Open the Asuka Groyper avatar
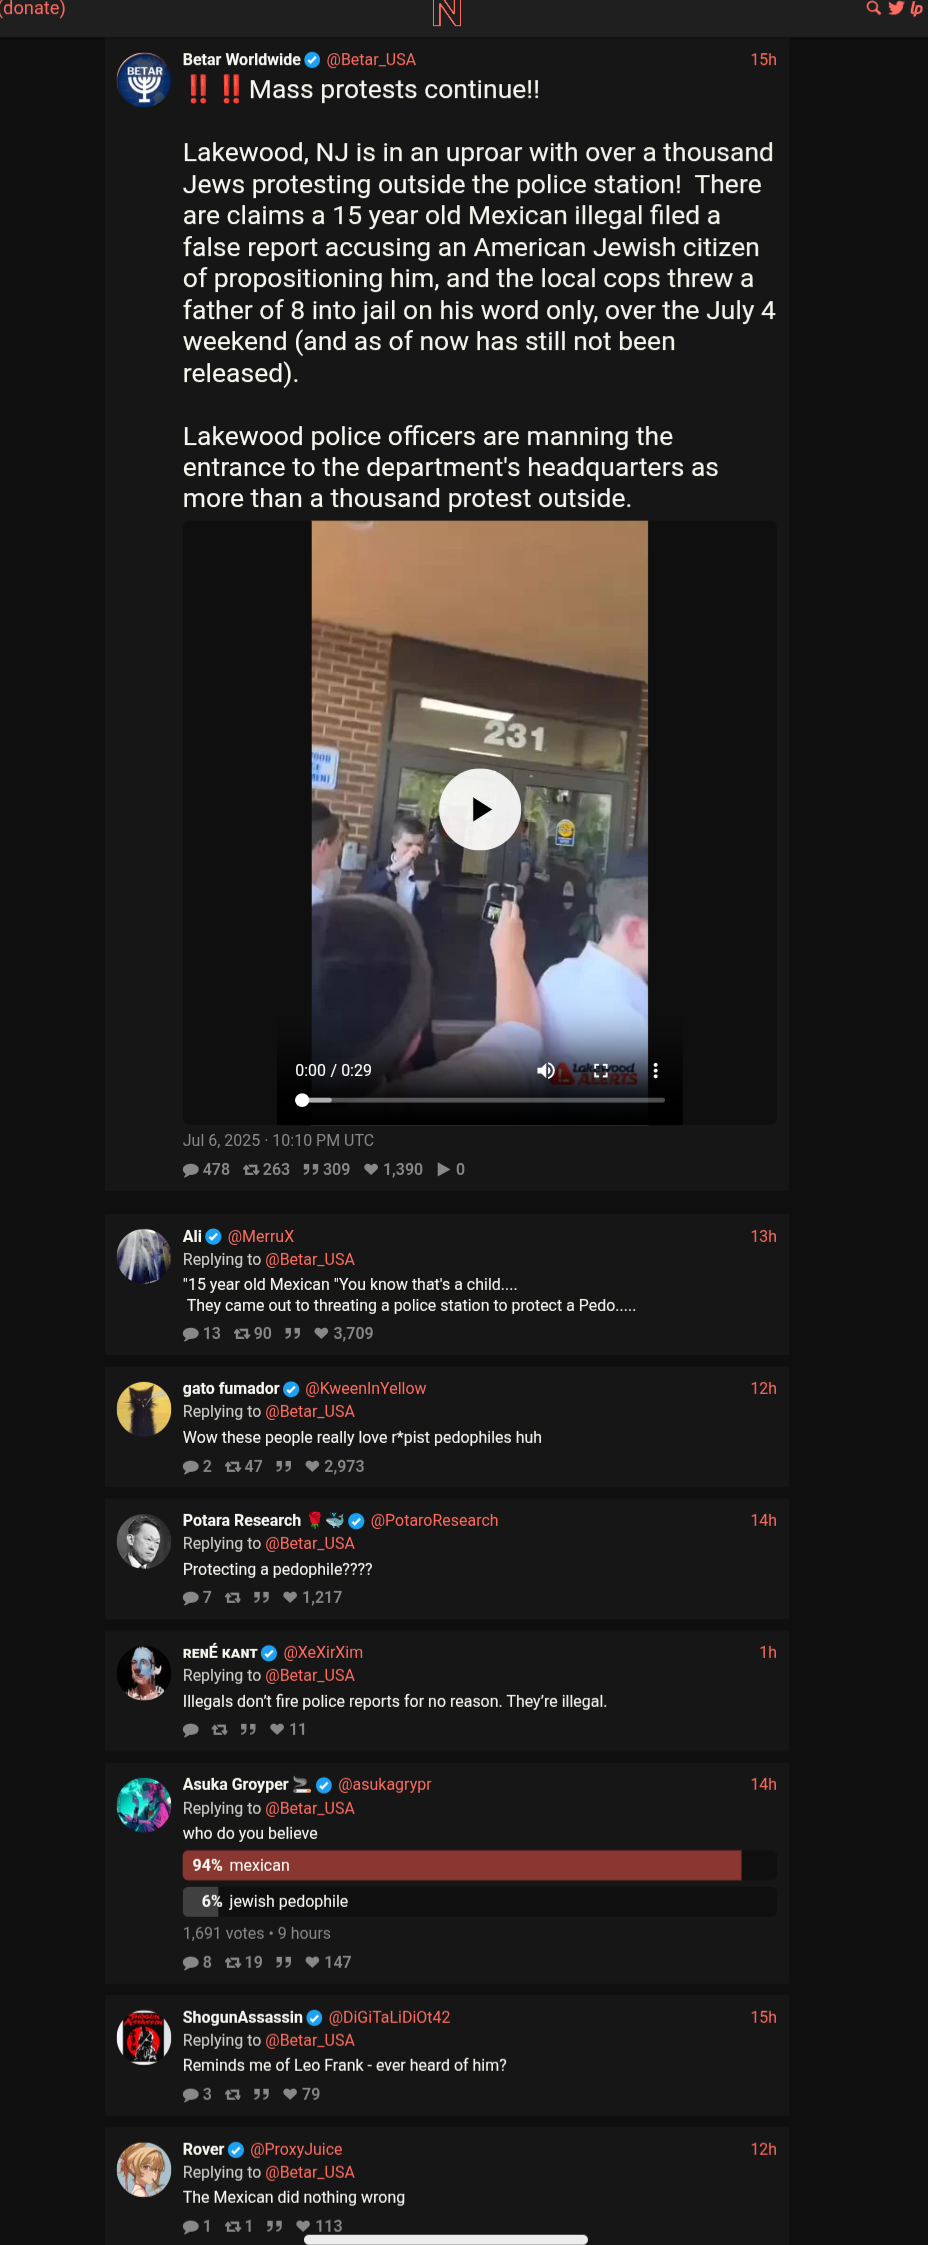The height and width of the screenshot is (2245, 928). point(144,1805)
